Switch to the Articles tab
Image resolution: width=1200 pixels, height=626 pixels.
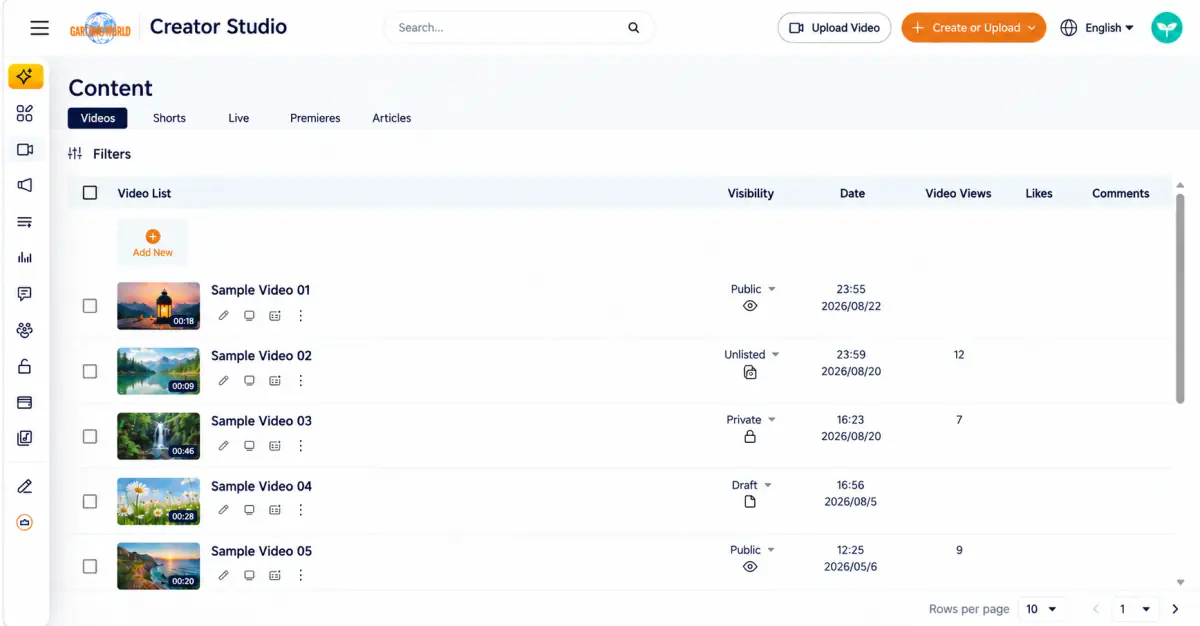click(392, 118)
